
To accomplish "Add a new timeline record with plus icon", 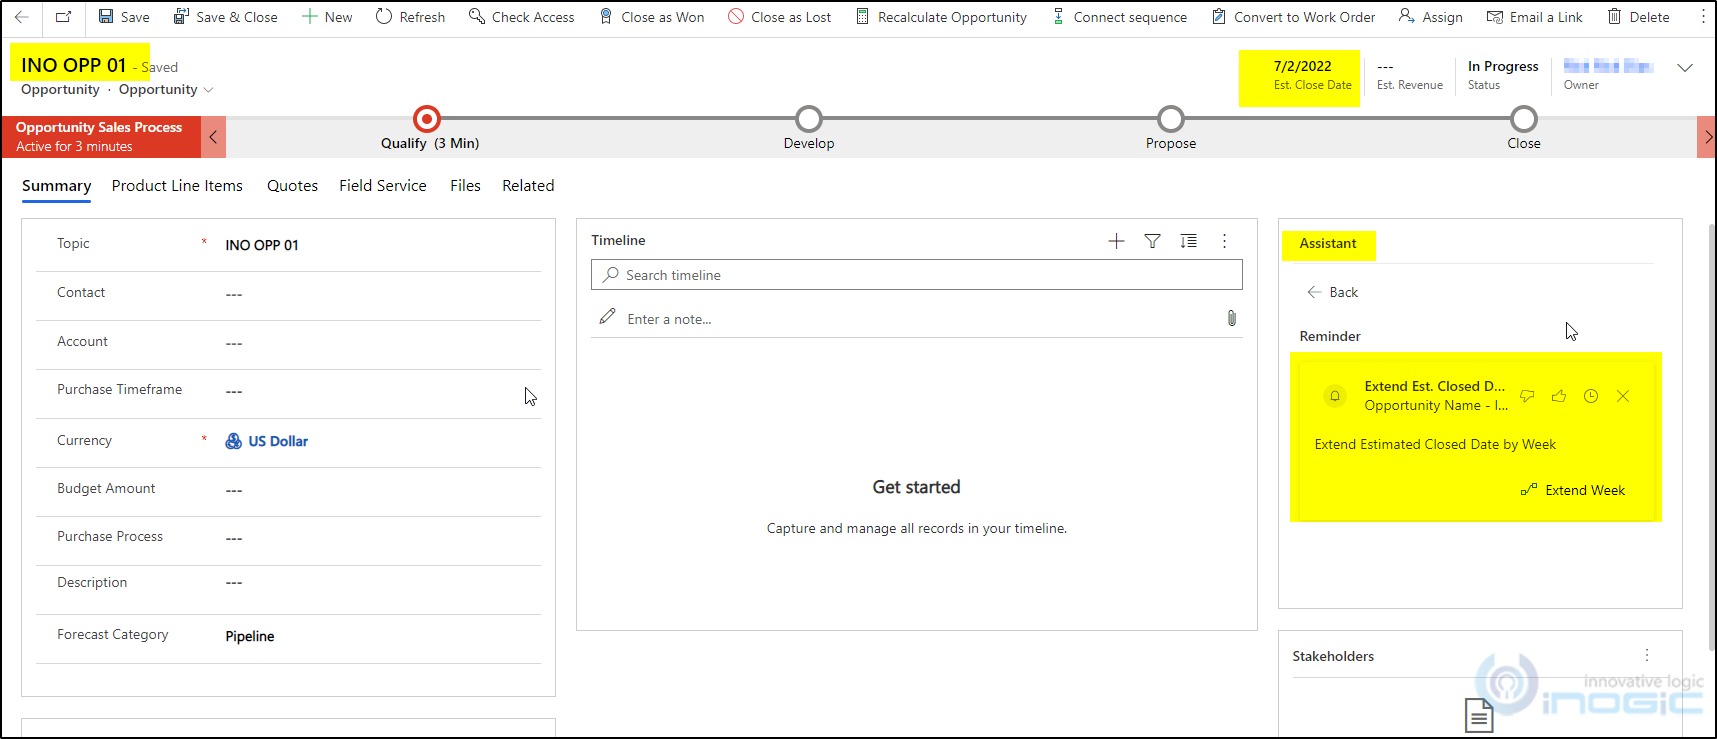I will 1116,241.
